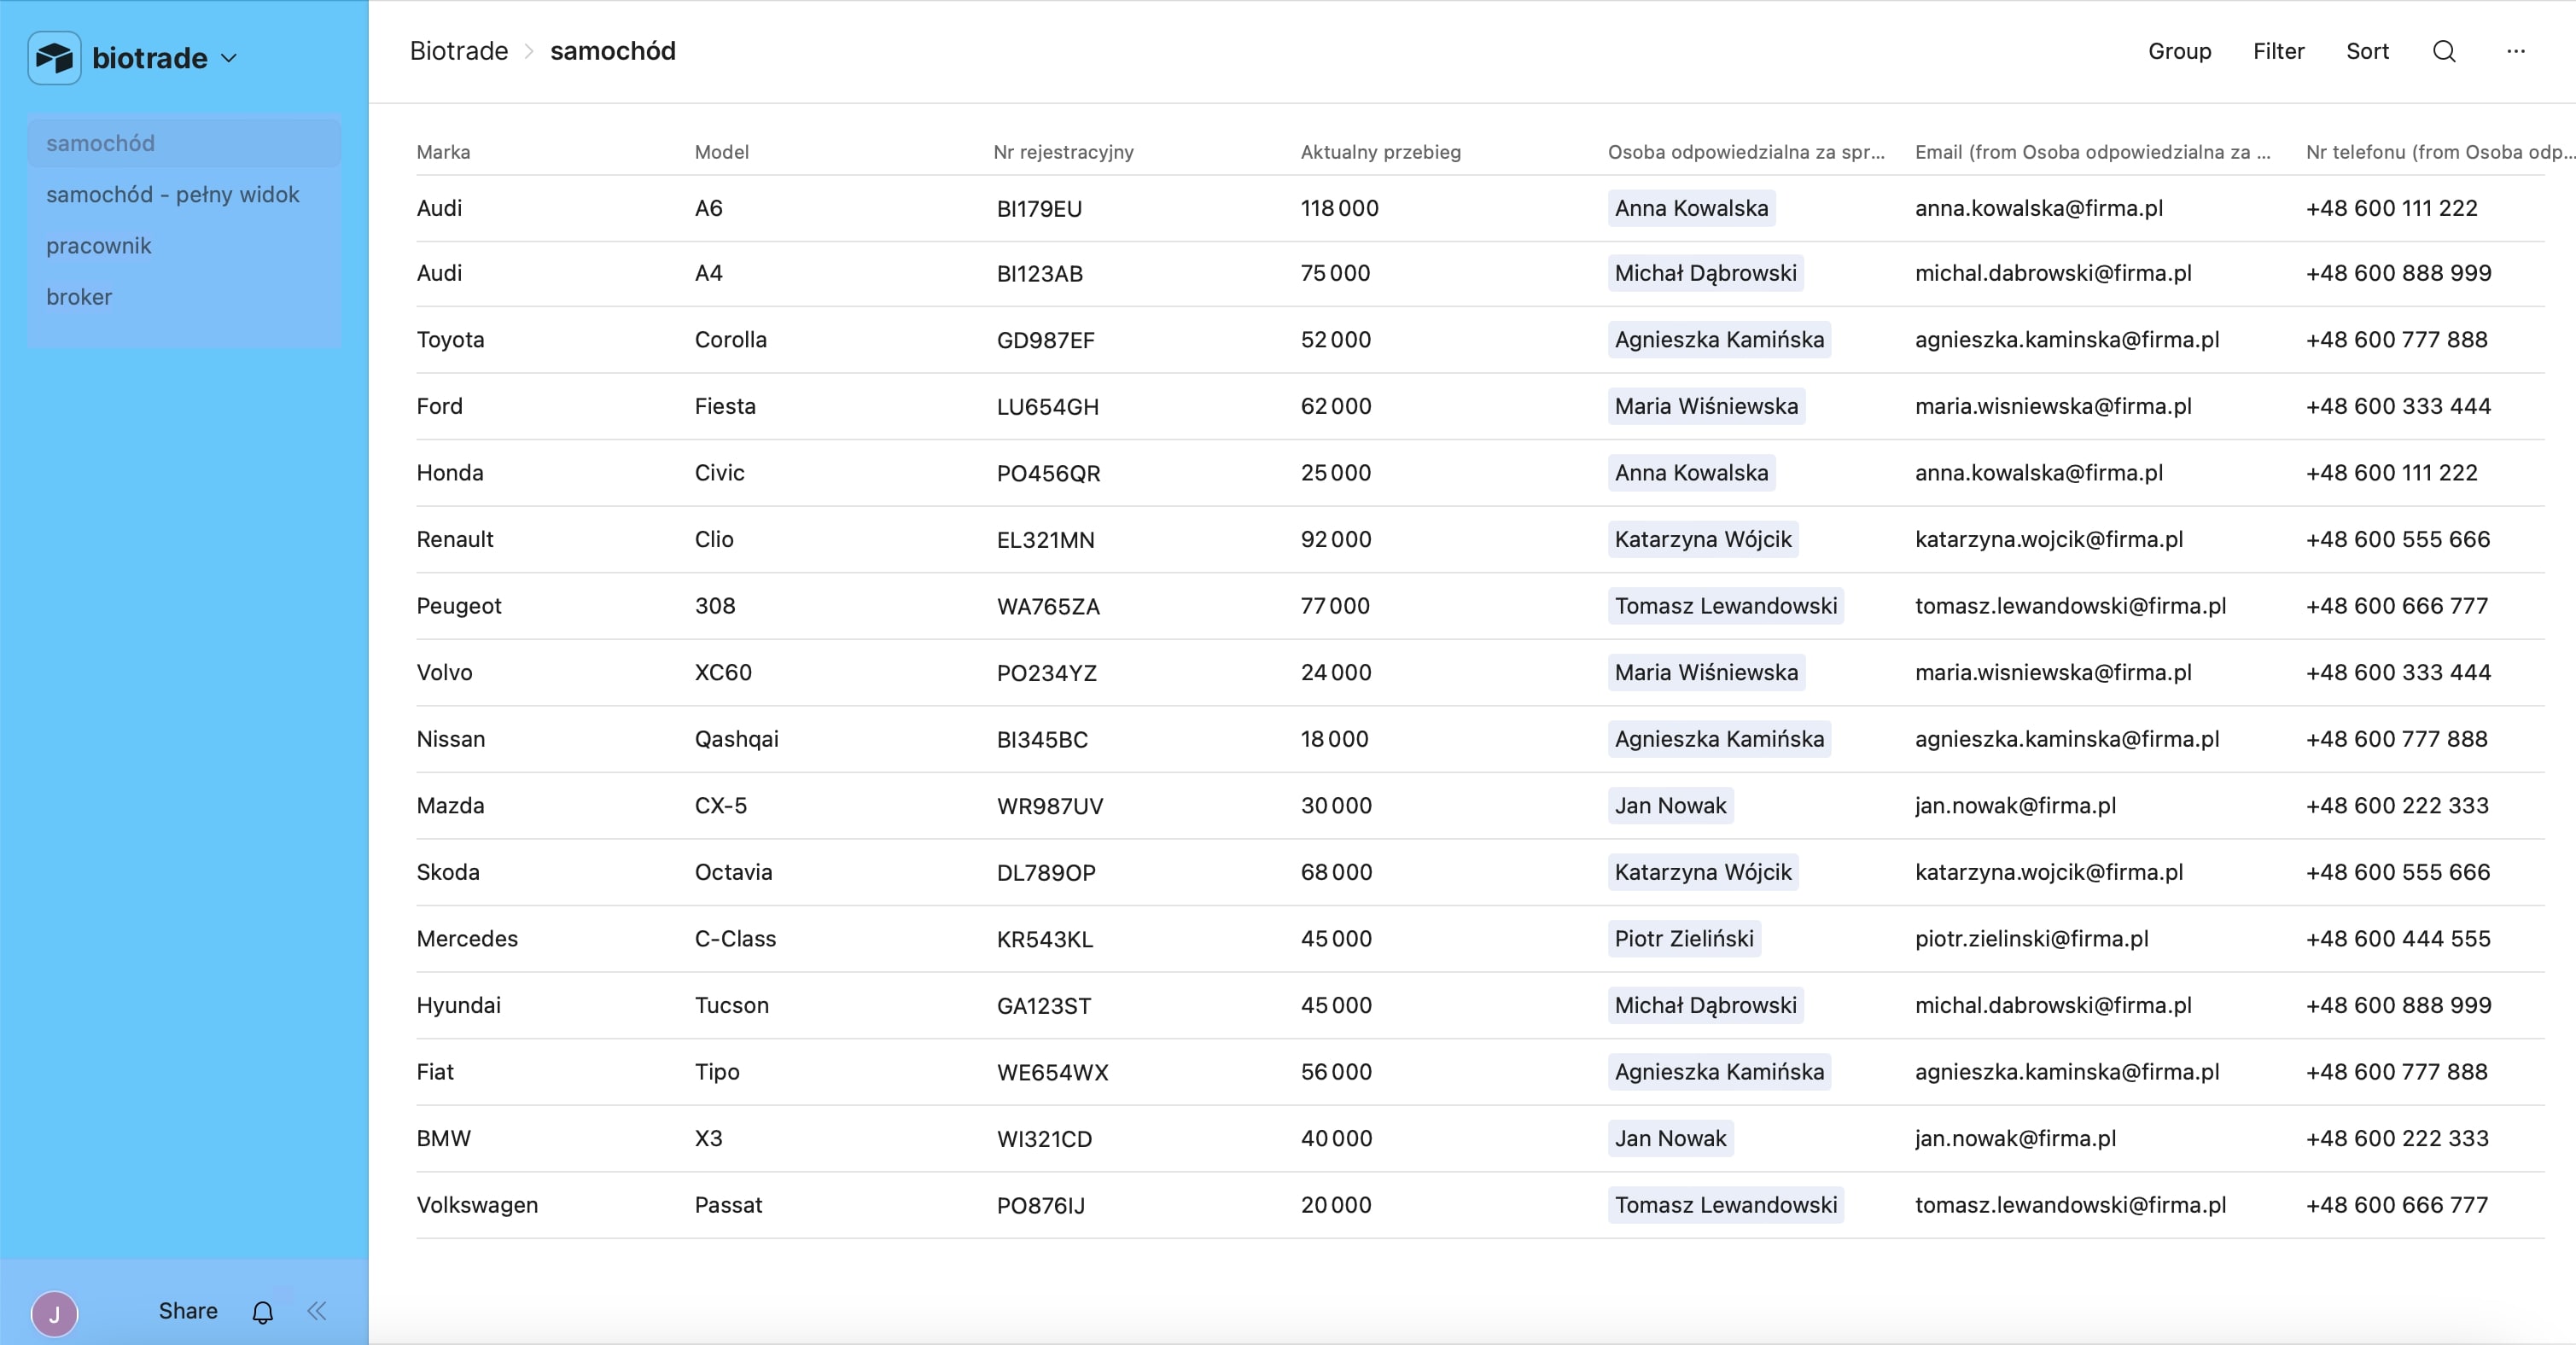Select email piotr.zielinski@firma.pl

2031,938
